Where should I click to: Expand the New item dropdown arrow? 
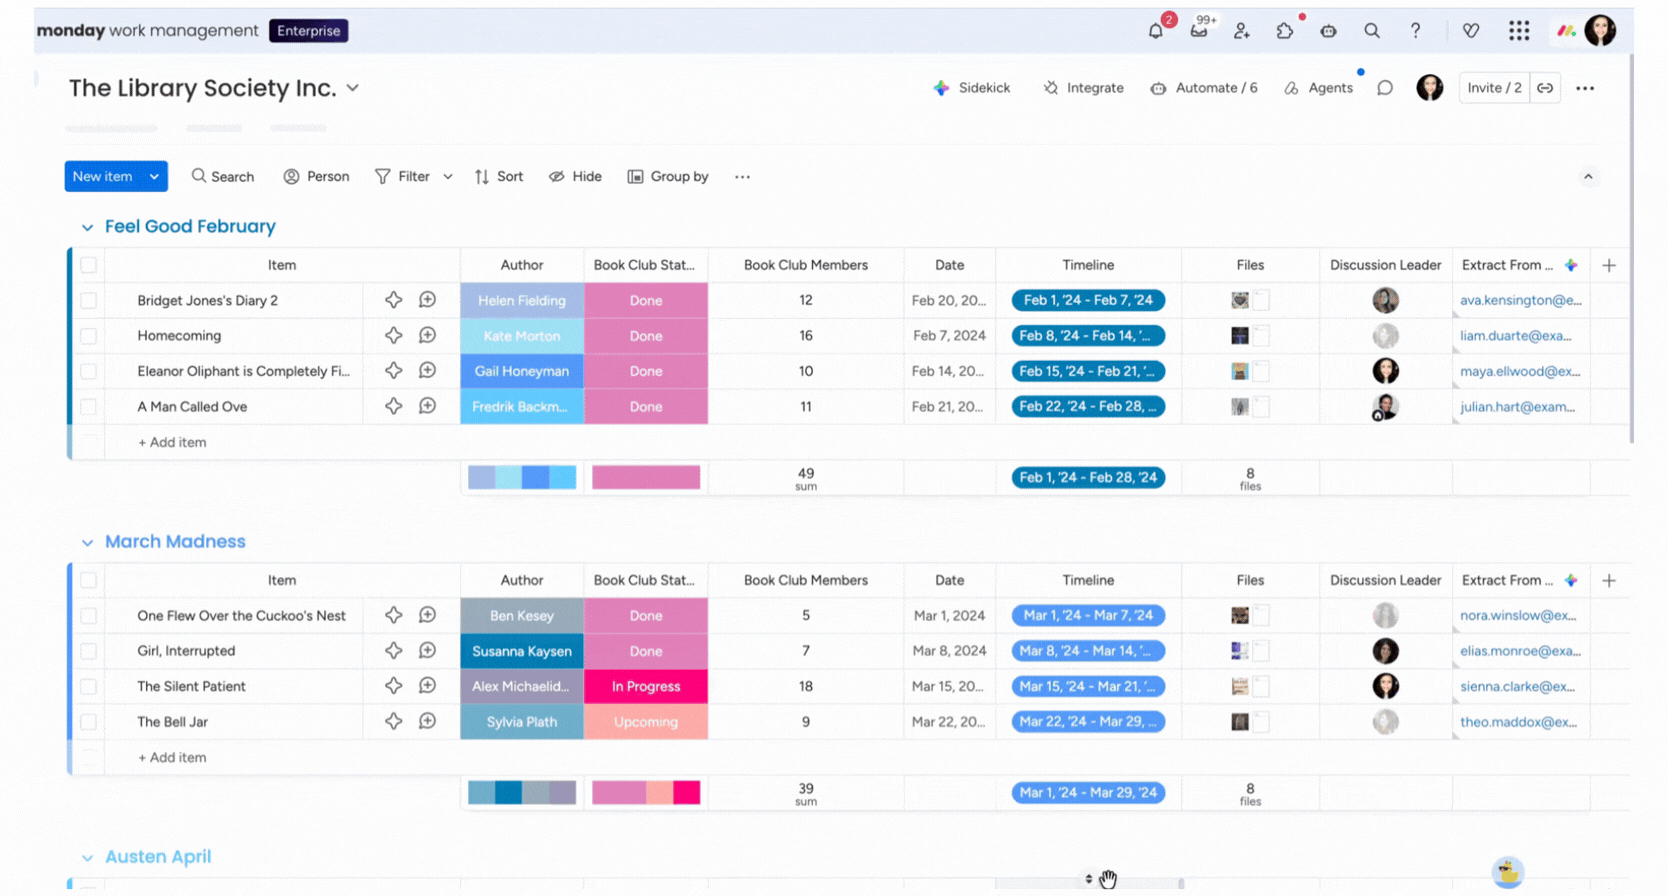coord(154,177)
